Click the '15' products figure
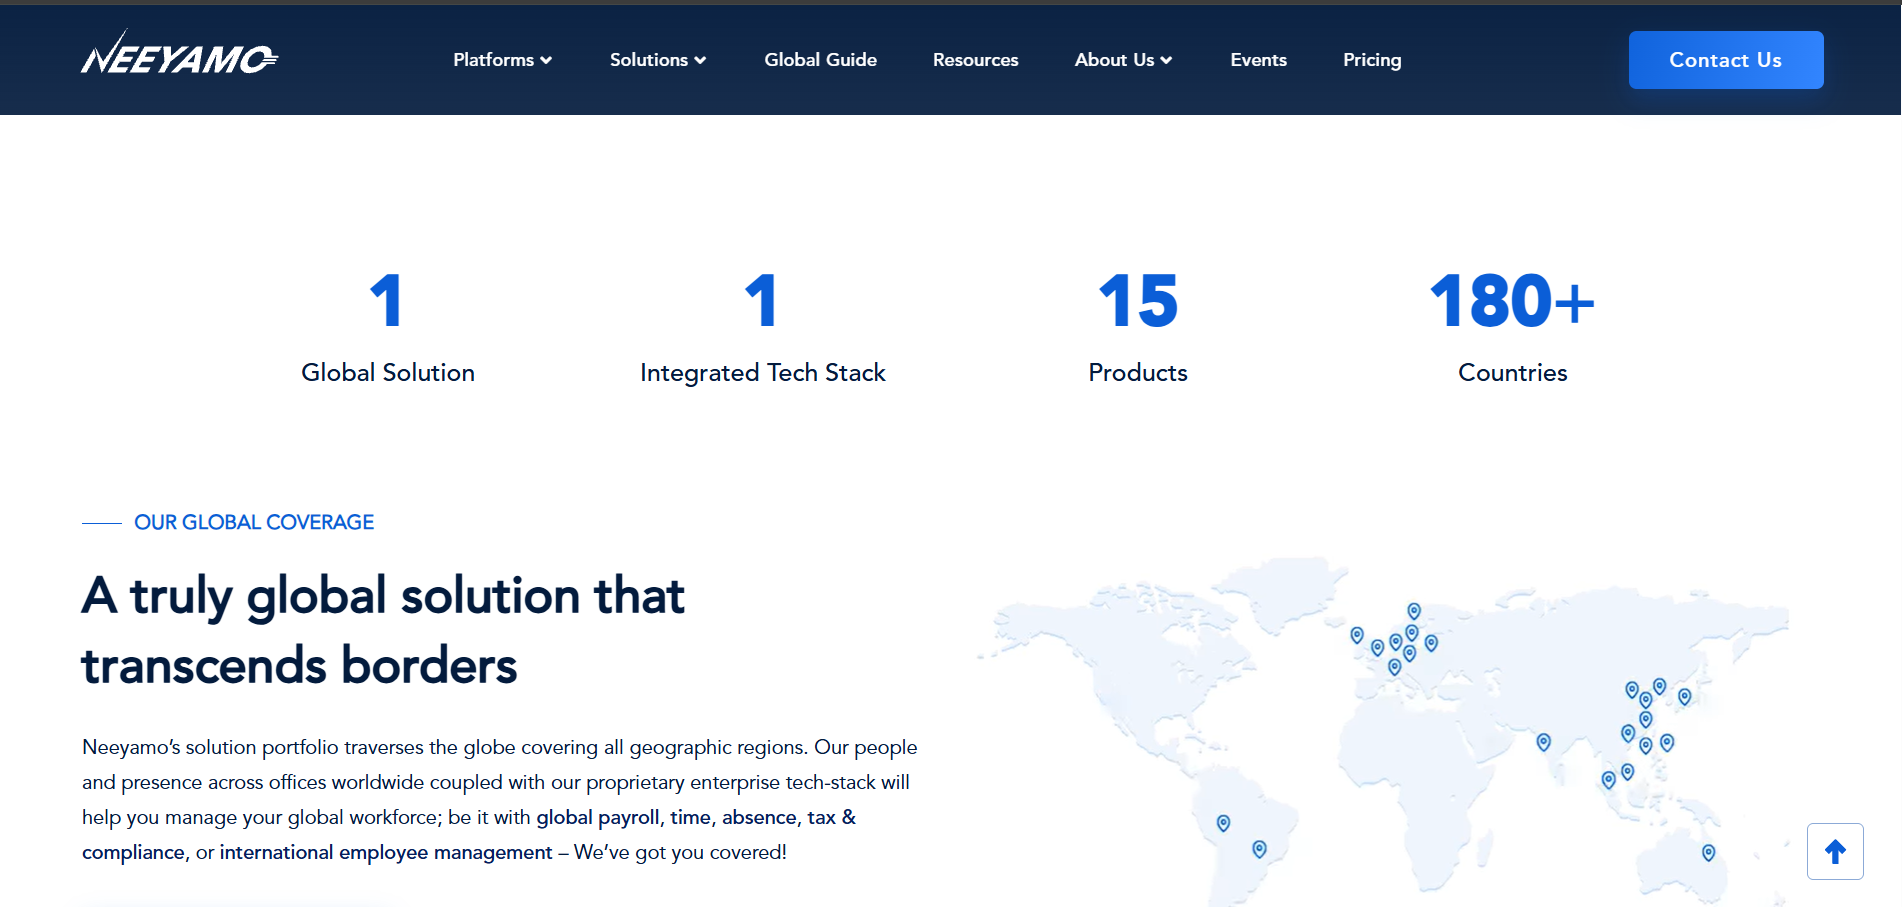Image resolution: width=1902 pixels, height=907 pixels. point(1138,301)
